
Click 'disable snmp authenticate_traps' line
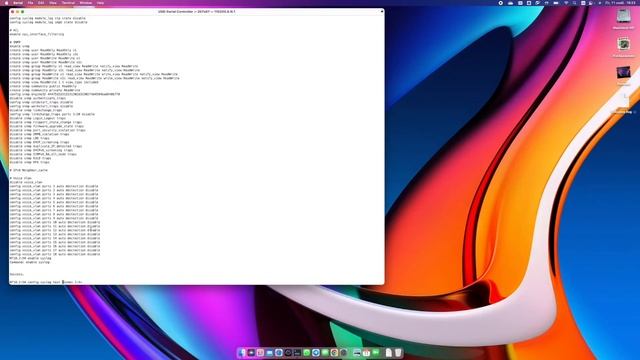38,98
